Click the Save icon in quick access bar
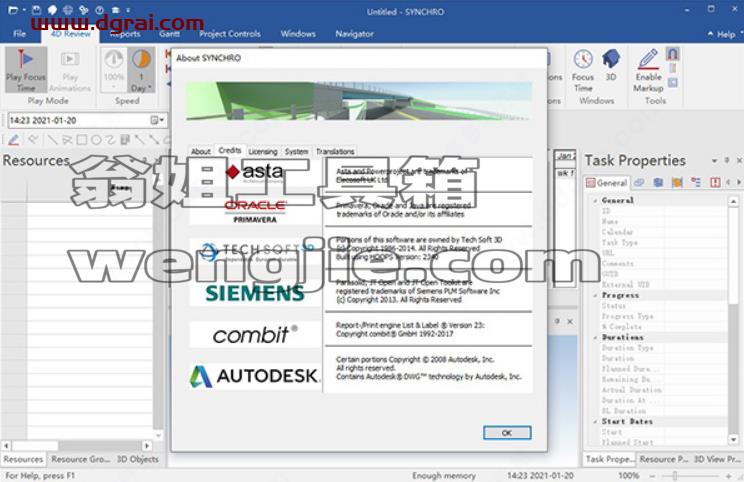 point(37,9)
